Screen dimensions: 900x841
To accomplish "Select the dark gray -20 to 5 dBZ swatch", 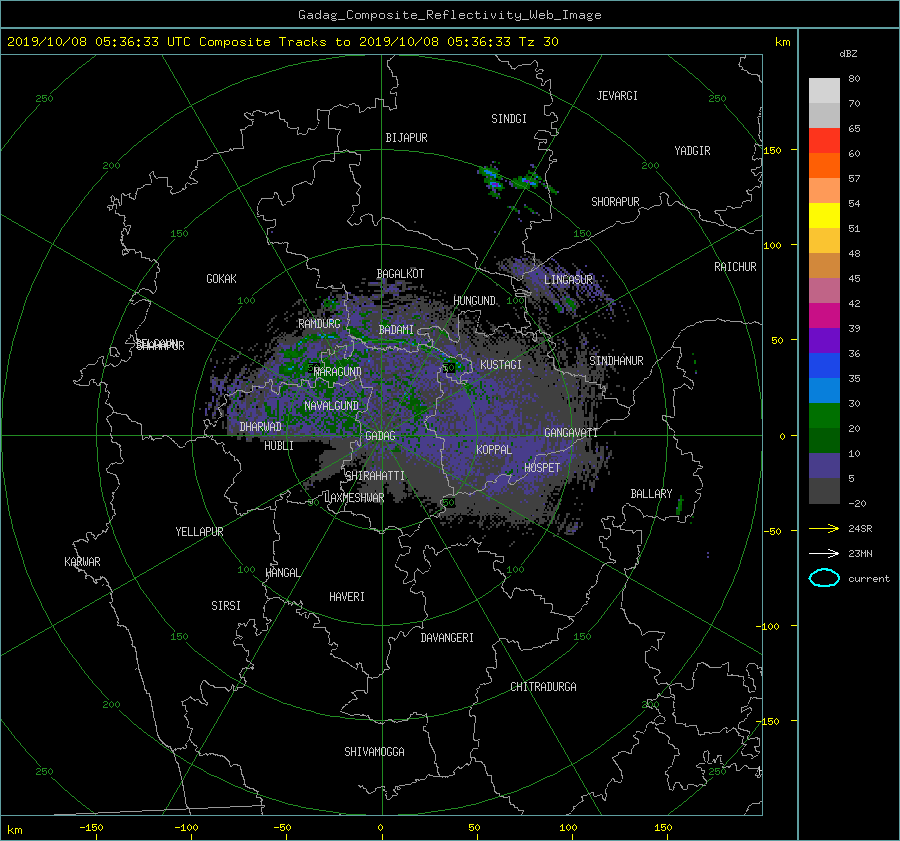I will click(824, 491).
